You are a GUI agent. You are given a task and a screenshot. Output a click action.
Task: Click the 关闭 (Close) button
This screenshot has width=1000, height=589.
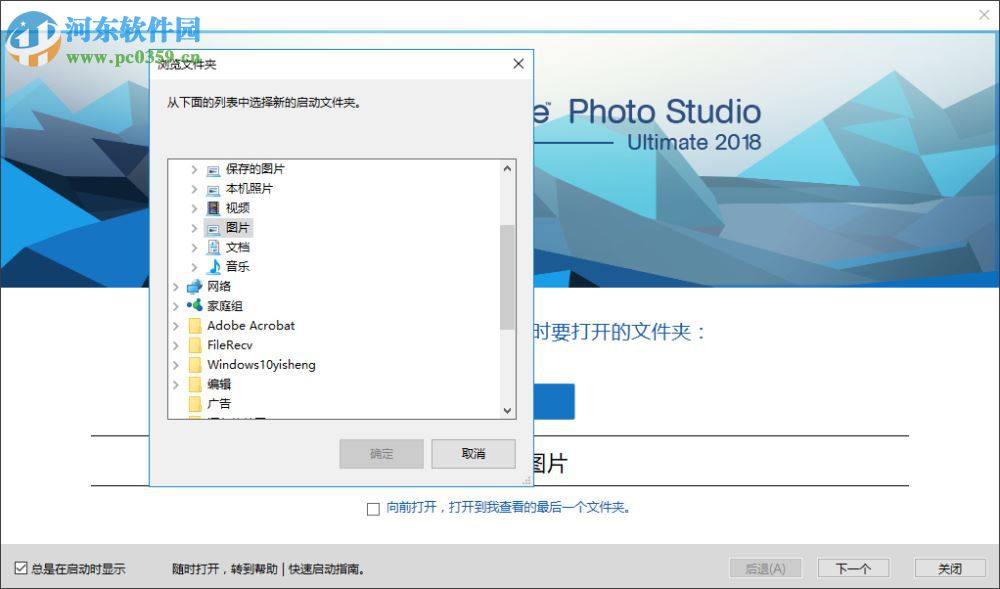(x=951, y=567)
